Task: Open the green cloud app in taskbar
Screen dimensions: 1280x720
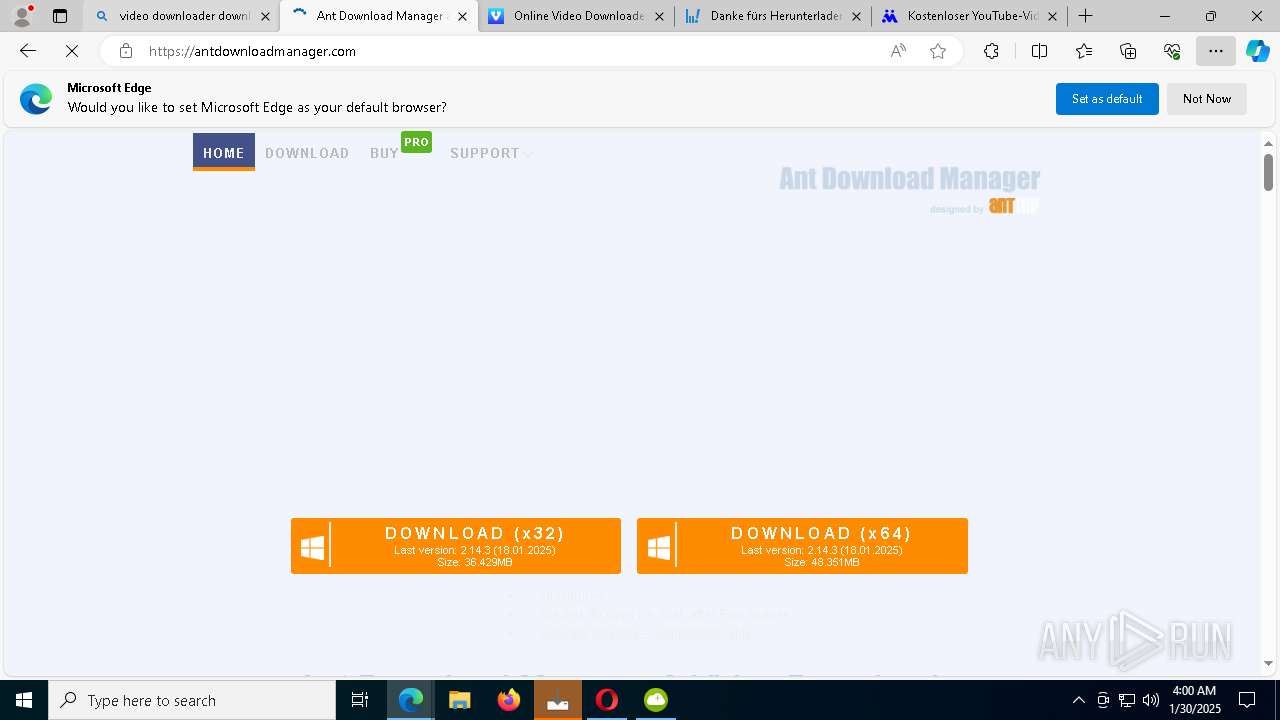Action: click(x=656, y=700)
